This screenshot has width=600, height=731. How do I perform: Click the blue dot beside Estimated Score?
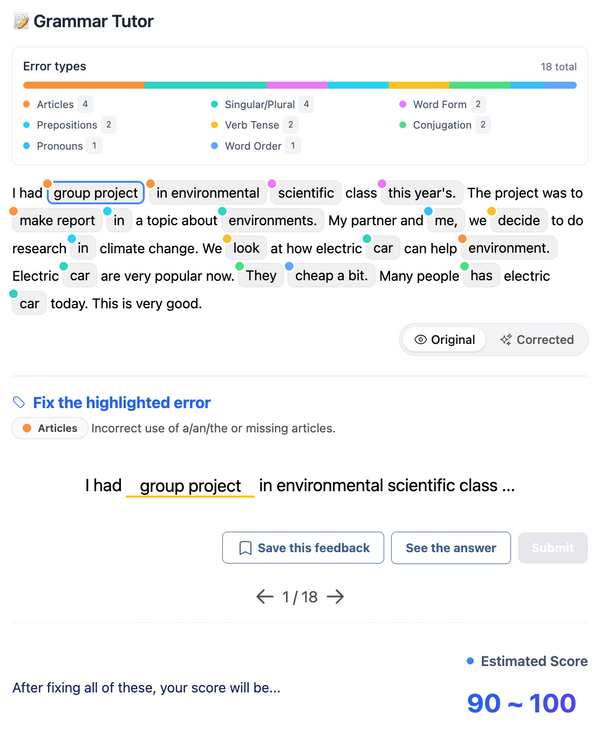tap(471, 662)
